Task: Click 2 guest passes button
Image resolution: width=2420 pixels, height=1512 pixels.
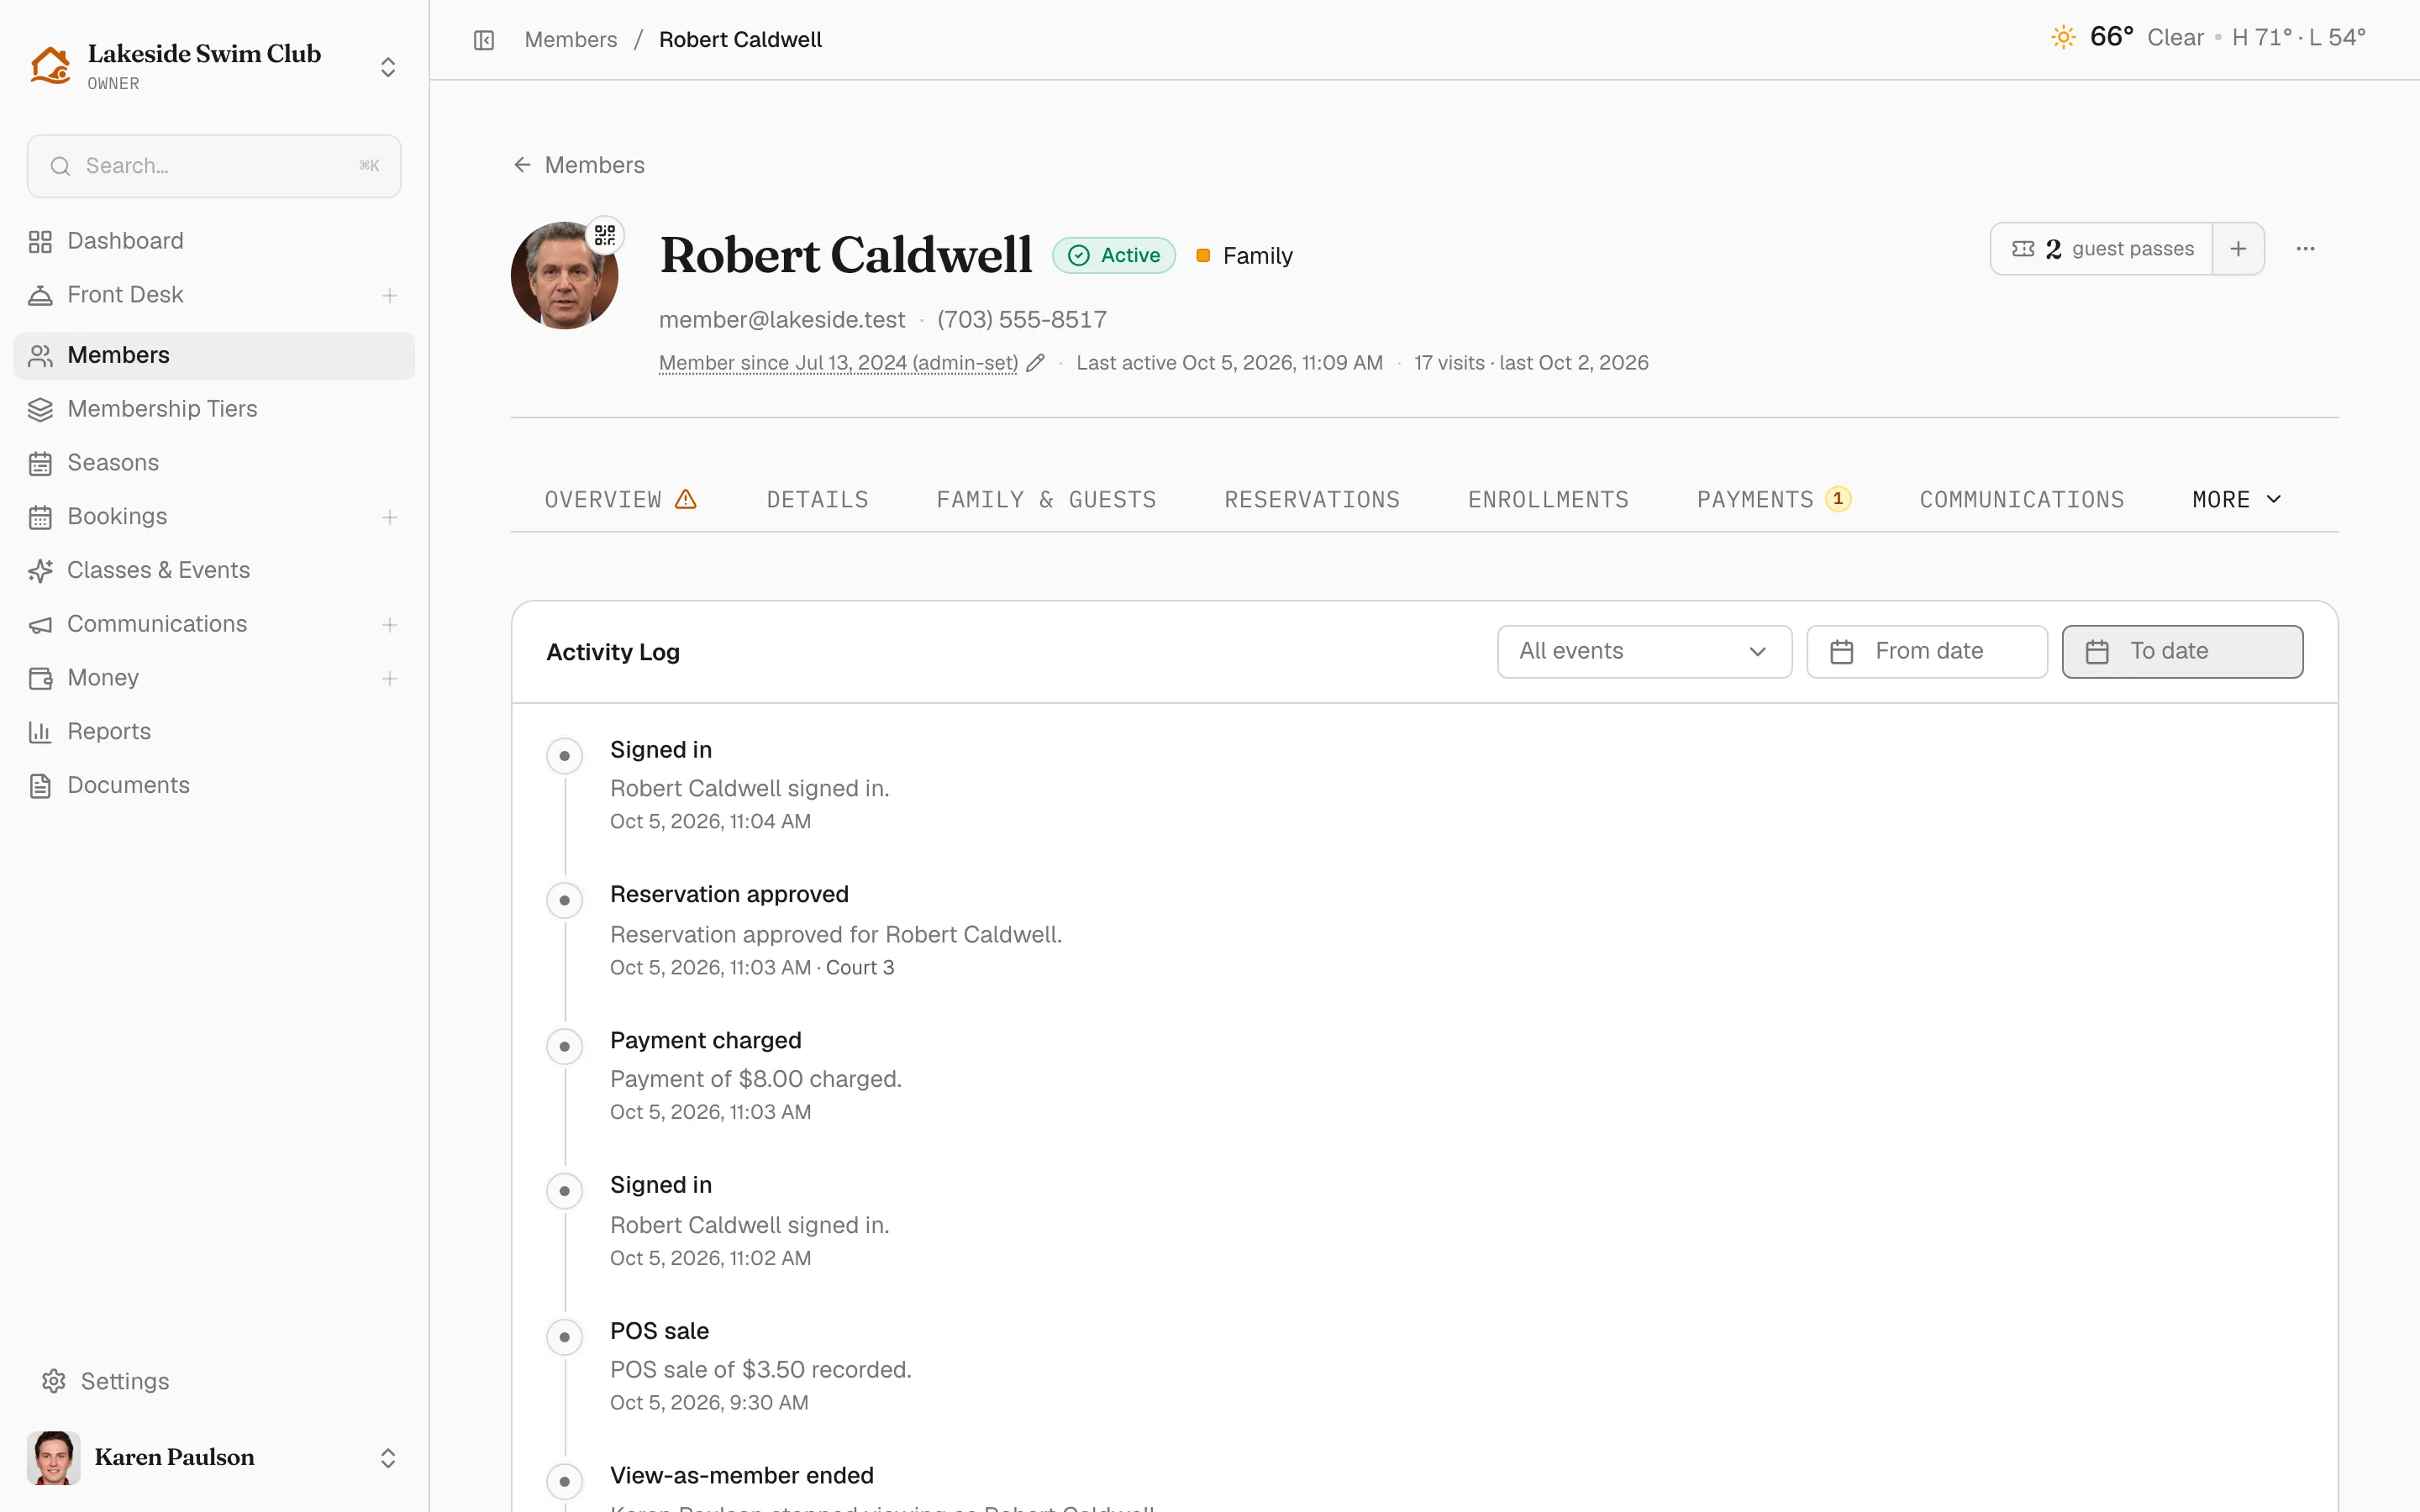Action: coord(2101,249)
